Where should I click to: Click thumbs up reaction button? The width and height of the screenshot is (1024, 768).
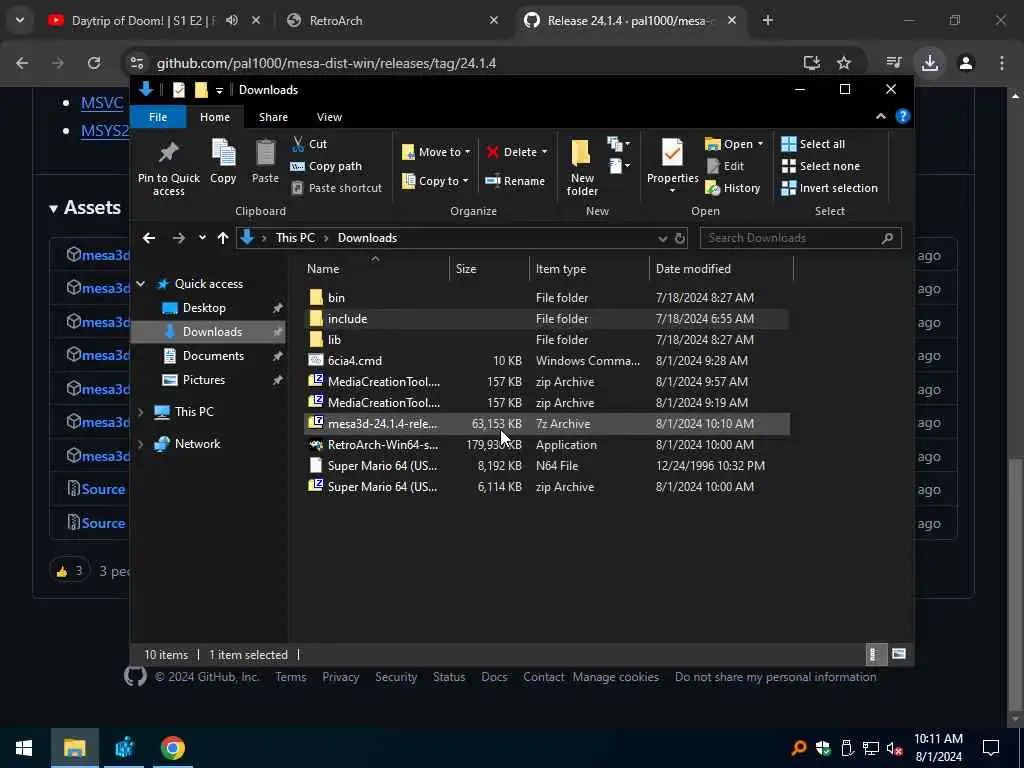69,571
